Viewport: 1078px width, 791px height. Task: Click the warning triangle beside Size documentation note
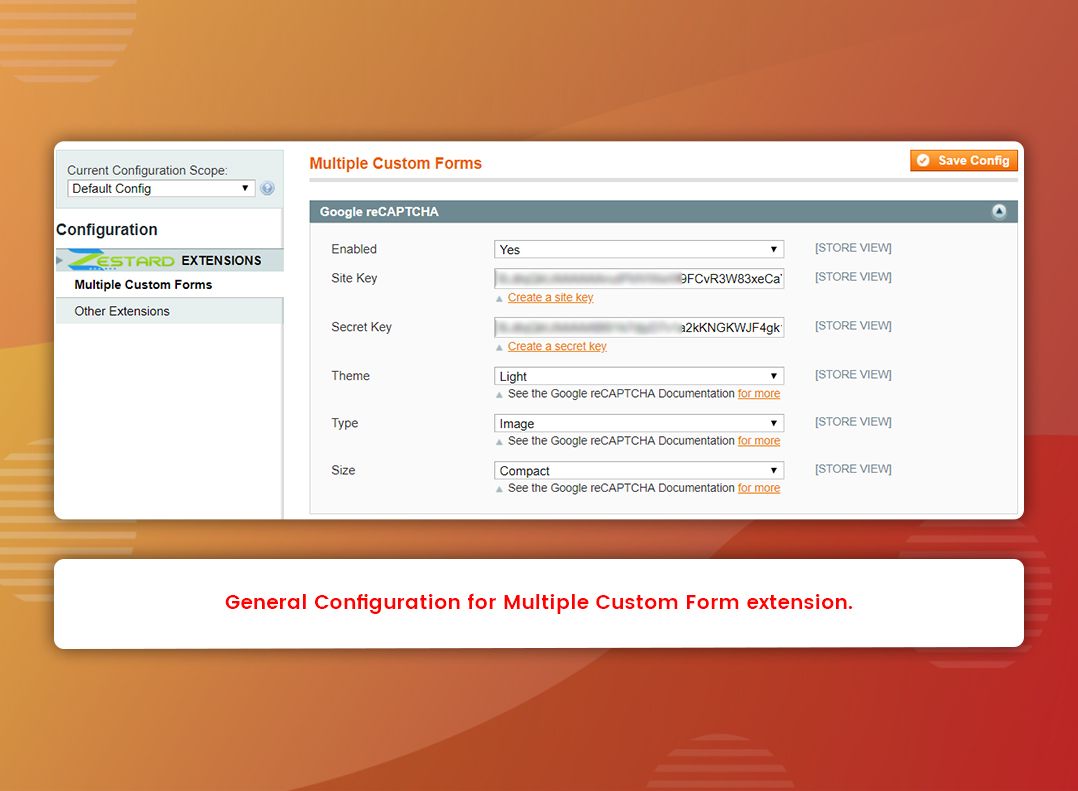coord(500,488)
